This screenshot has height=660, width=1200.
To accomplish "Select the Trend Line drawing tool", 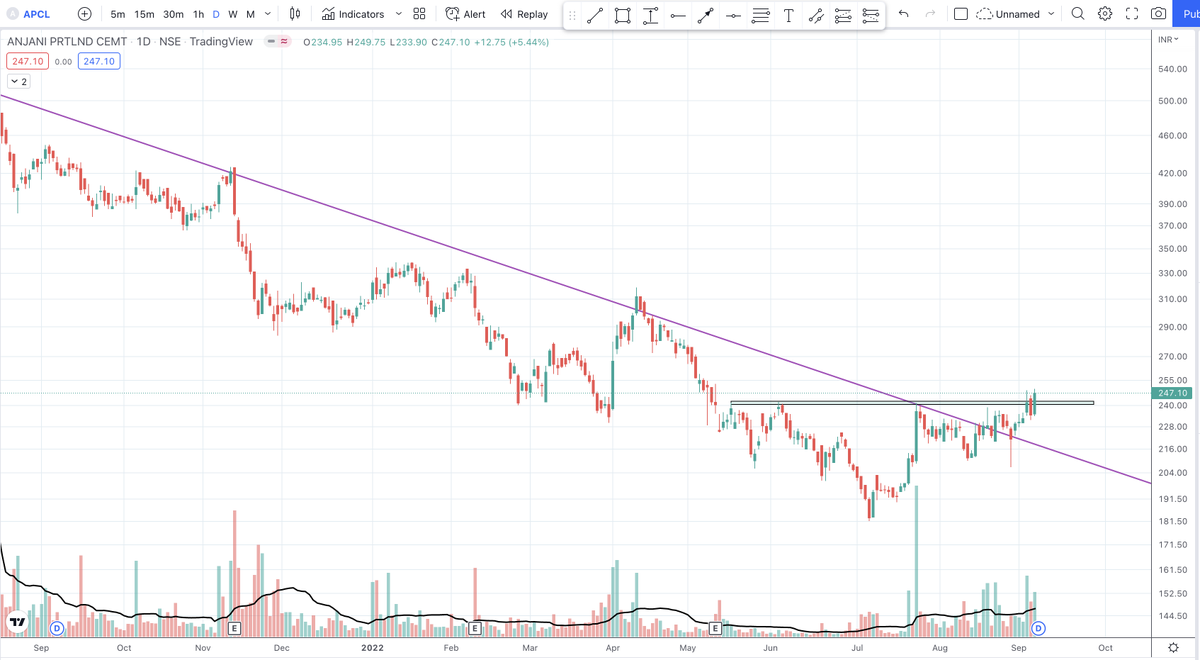I will 595,15.
